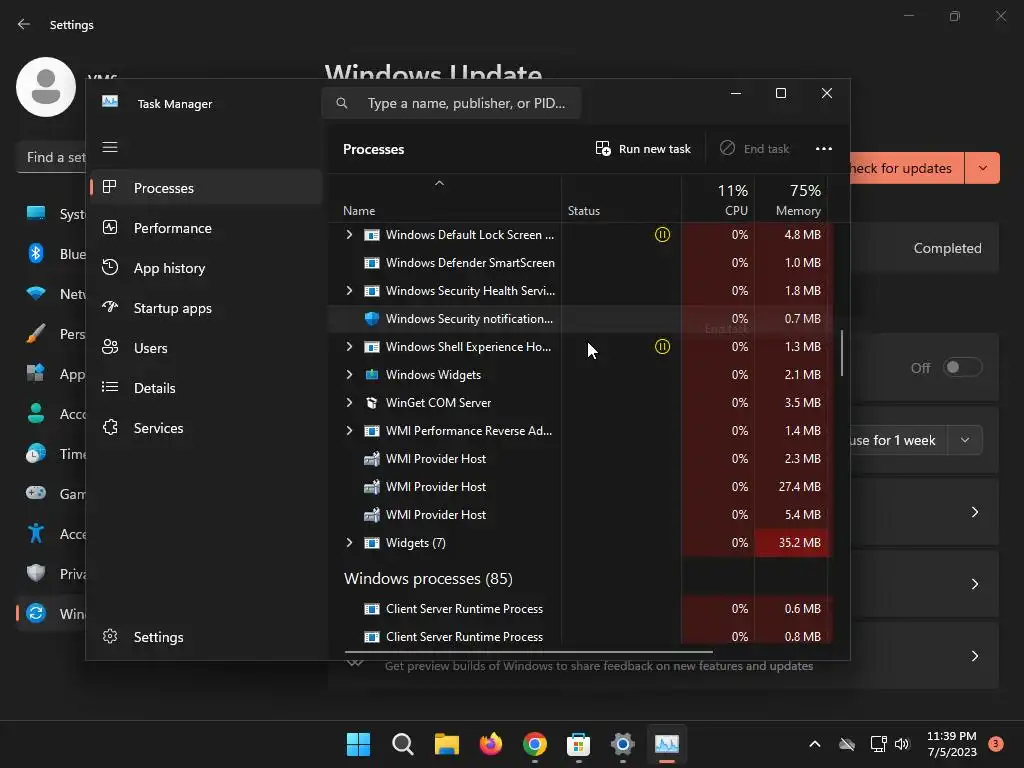
Task: Expand the Widgets (7) group
Action: pyautogui.click(x=349, y=543)
